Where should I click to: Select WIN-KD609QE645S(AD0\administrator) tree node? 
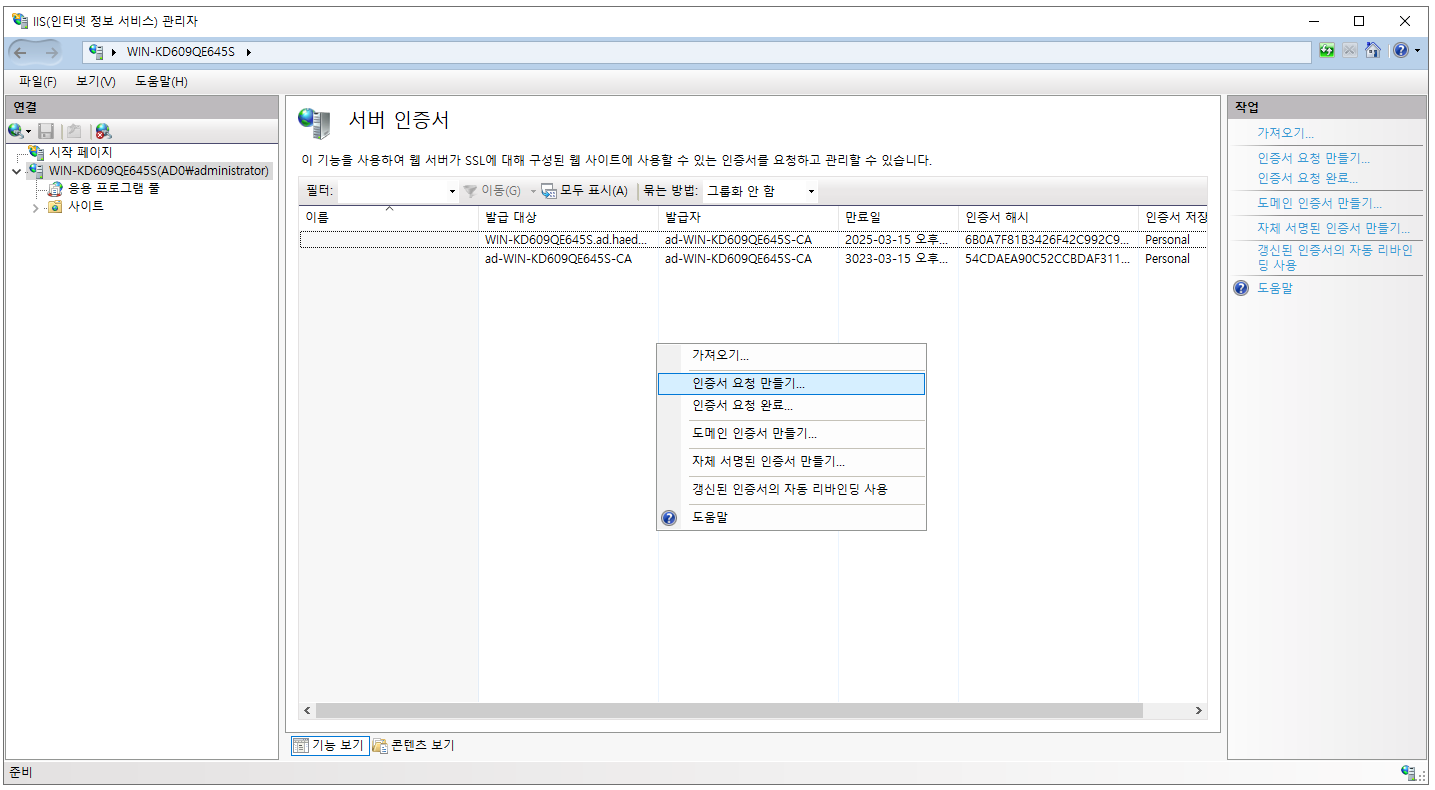[x=159, y=171]
